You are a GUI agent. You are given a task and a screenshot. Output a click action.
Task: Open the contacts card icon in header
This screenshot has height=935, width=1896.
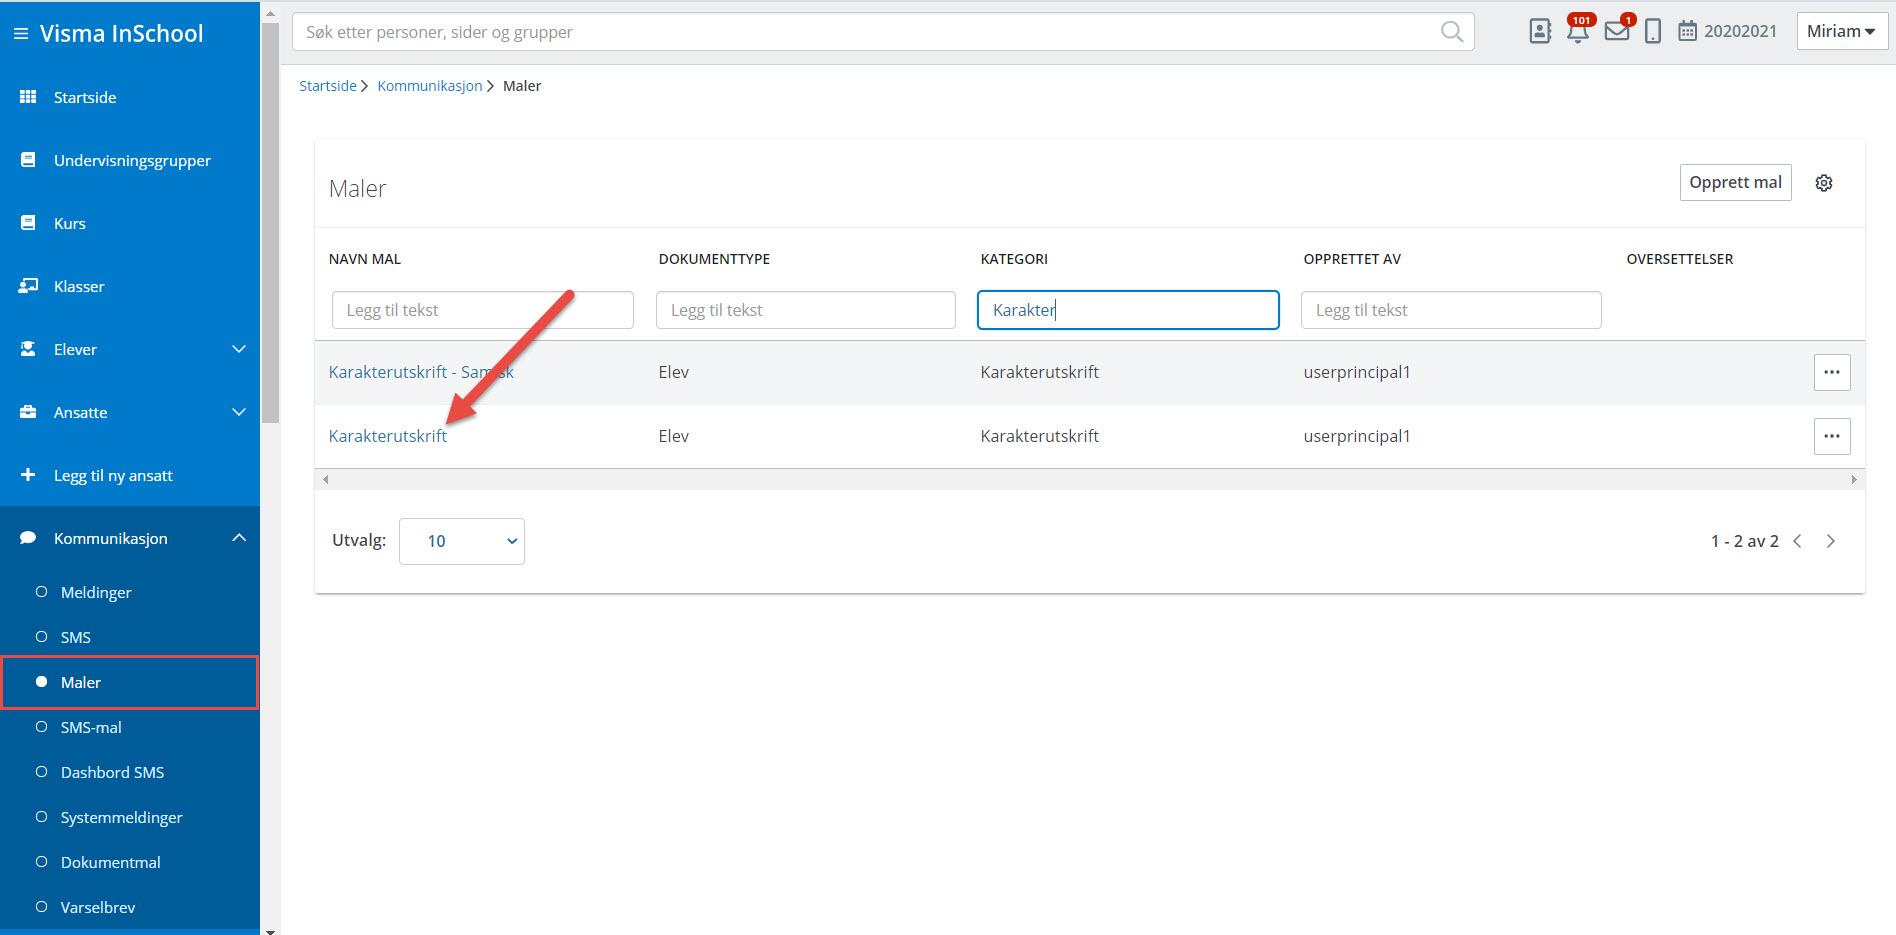[1540, 32]
